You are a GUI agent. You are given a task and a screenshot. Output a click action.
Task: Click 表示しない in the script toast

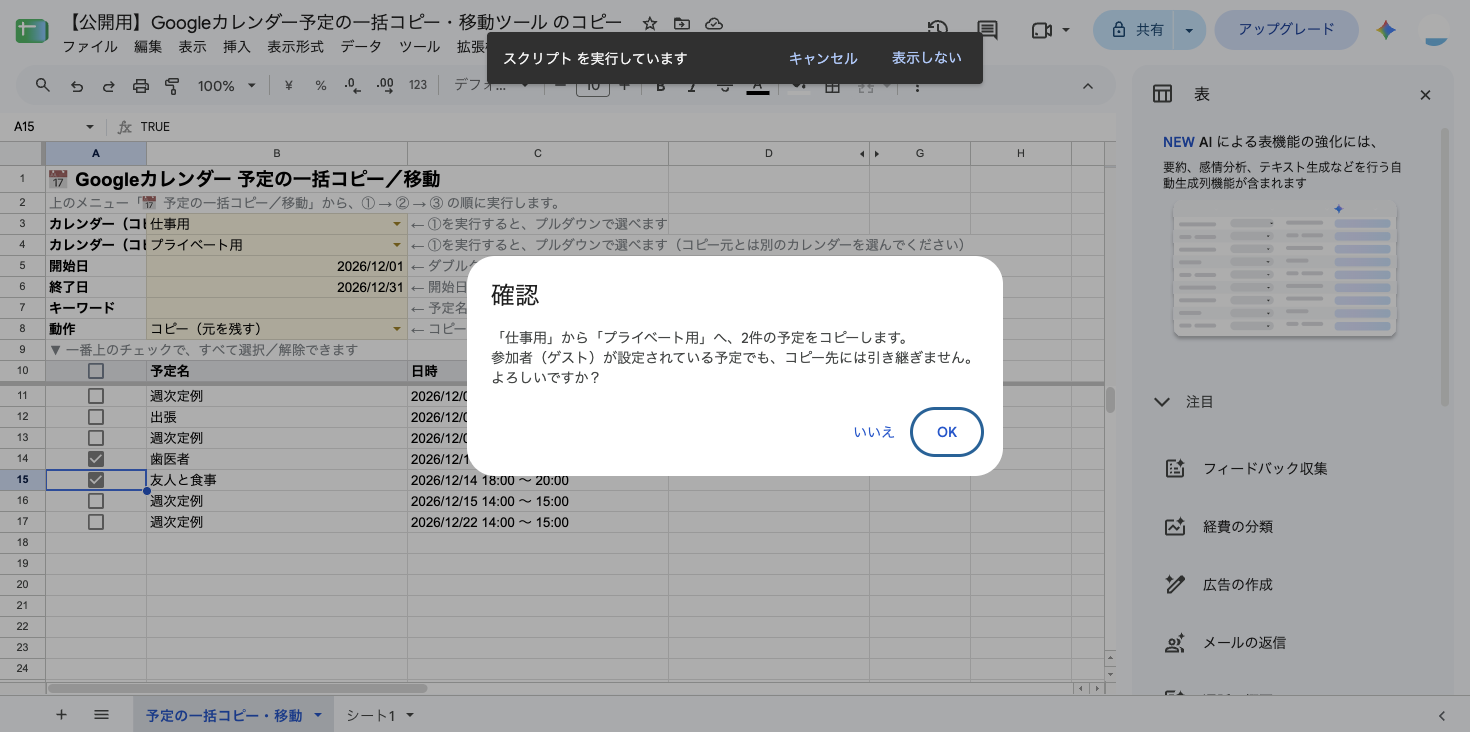927,58
